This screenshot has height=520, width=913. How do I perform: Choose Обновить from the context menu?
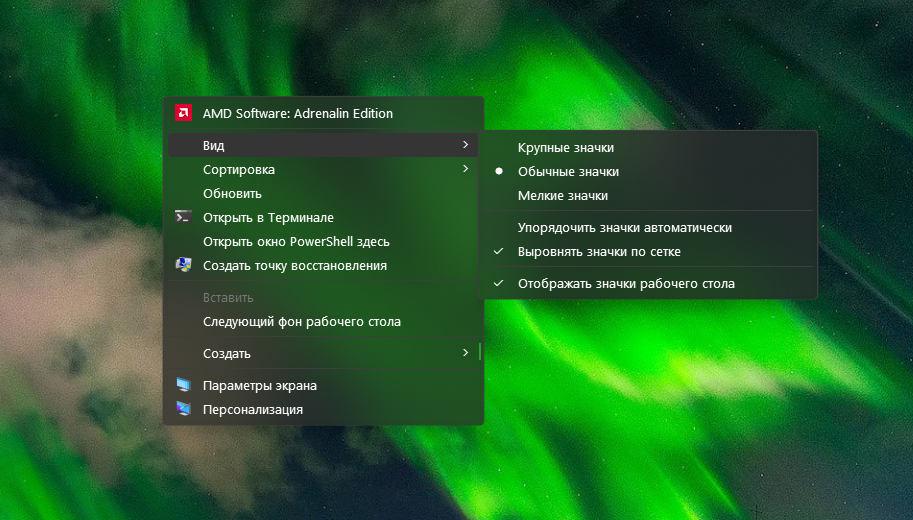323,193
